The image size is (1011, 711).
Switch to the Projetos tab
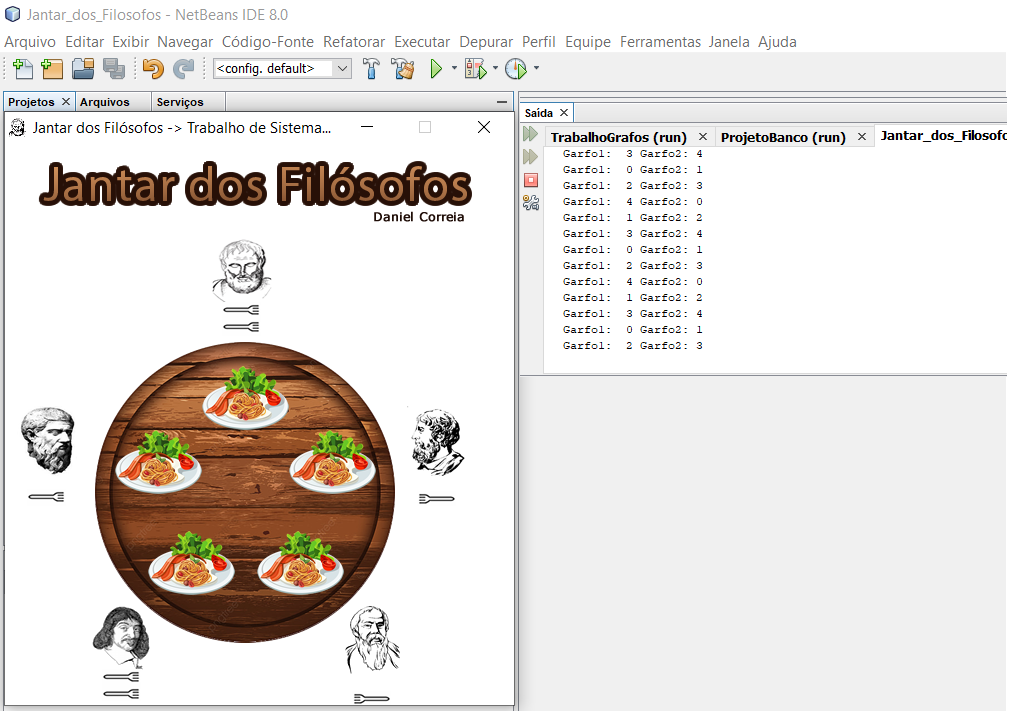click(x=32, y=102)
